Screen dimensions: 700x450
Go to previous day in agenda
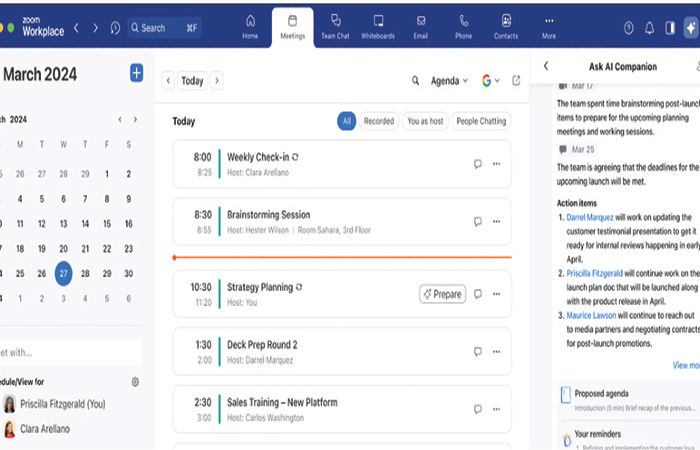coord(168,81)
